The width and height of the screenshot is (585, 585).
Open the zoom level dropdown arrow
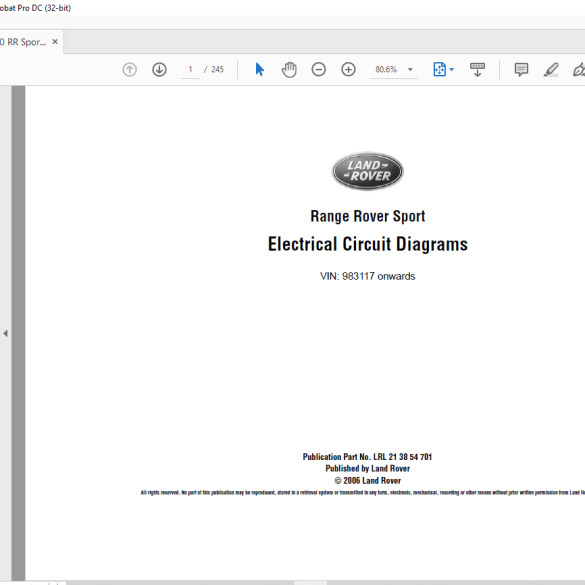pos(410,69)
